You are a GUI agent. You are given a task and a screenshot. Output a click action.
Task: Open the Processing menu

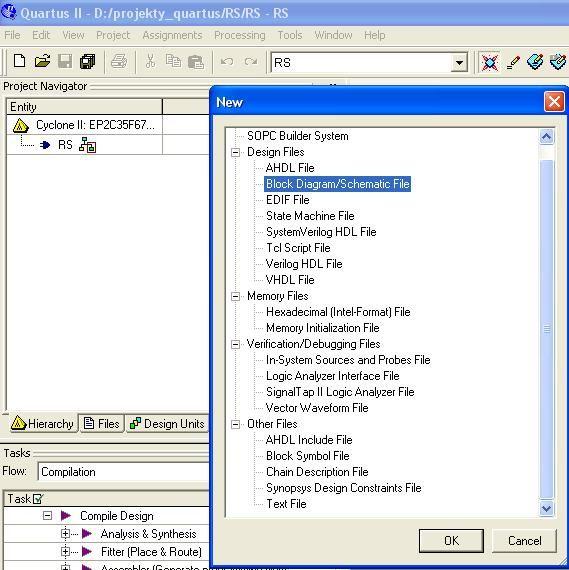(240, 35)
